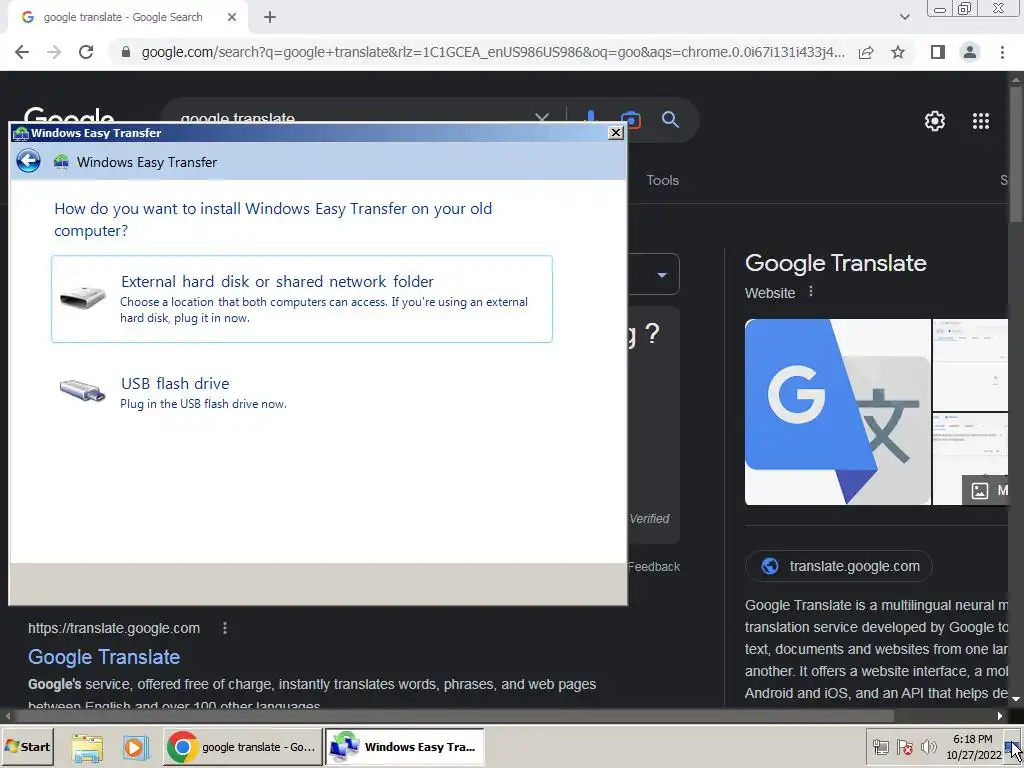1024x768 pixels.
Task: Click translate.google.com link chip
Action: [x=839, y=566]
